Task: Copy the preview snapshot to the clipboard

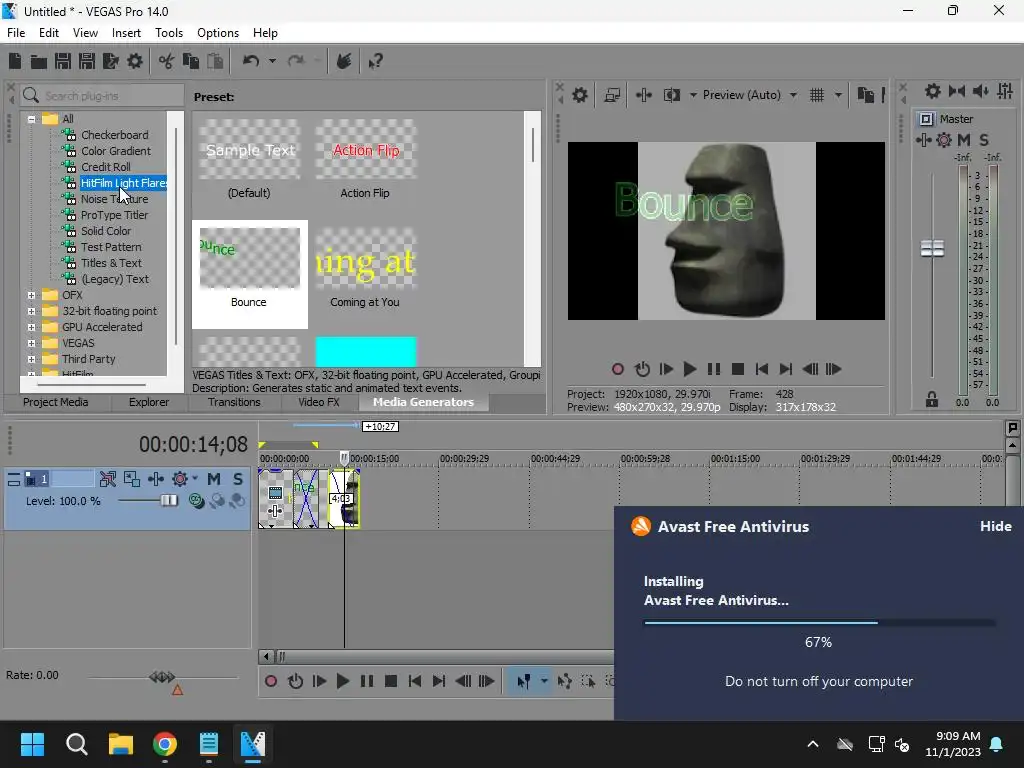Action: coord(865,95)
